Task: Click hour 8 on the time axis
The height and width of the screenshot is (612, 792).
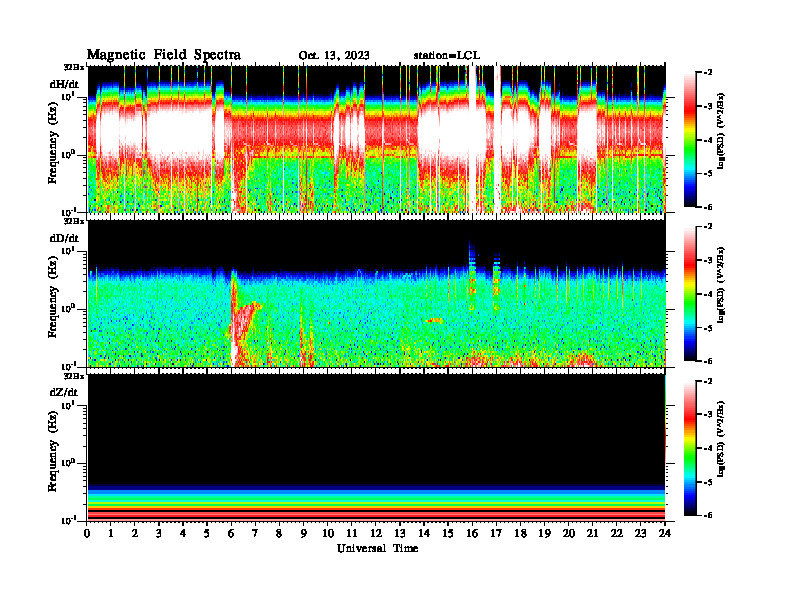Action: 279,533
